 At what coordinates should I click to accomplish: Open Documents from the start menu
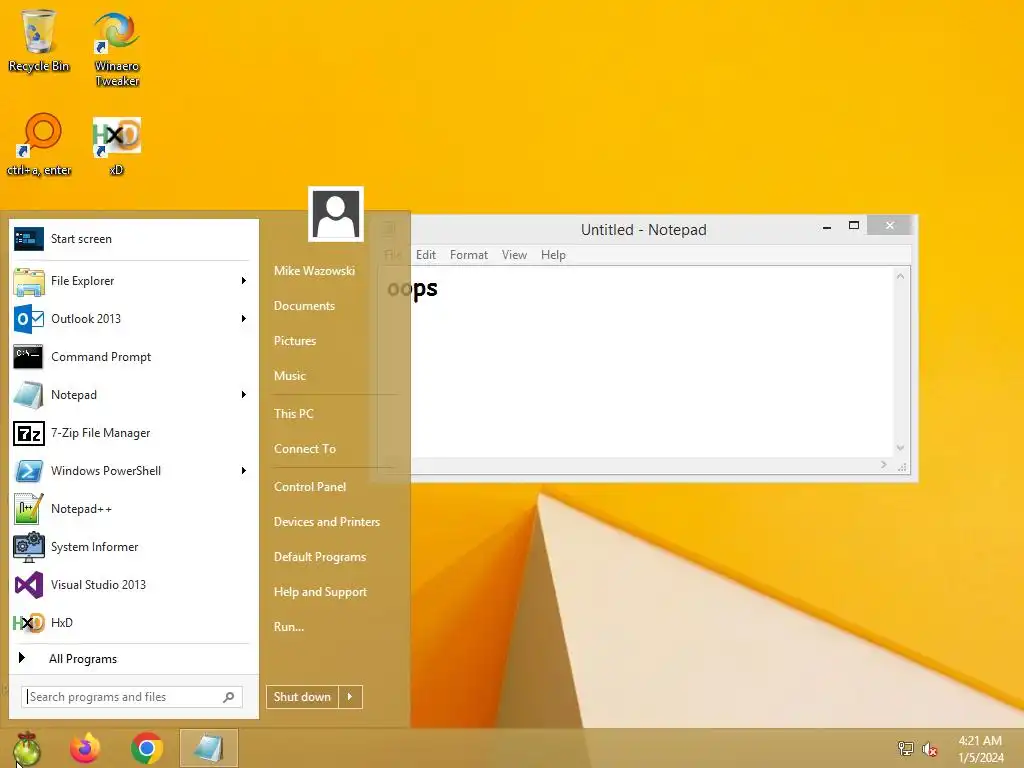(304, 306)
